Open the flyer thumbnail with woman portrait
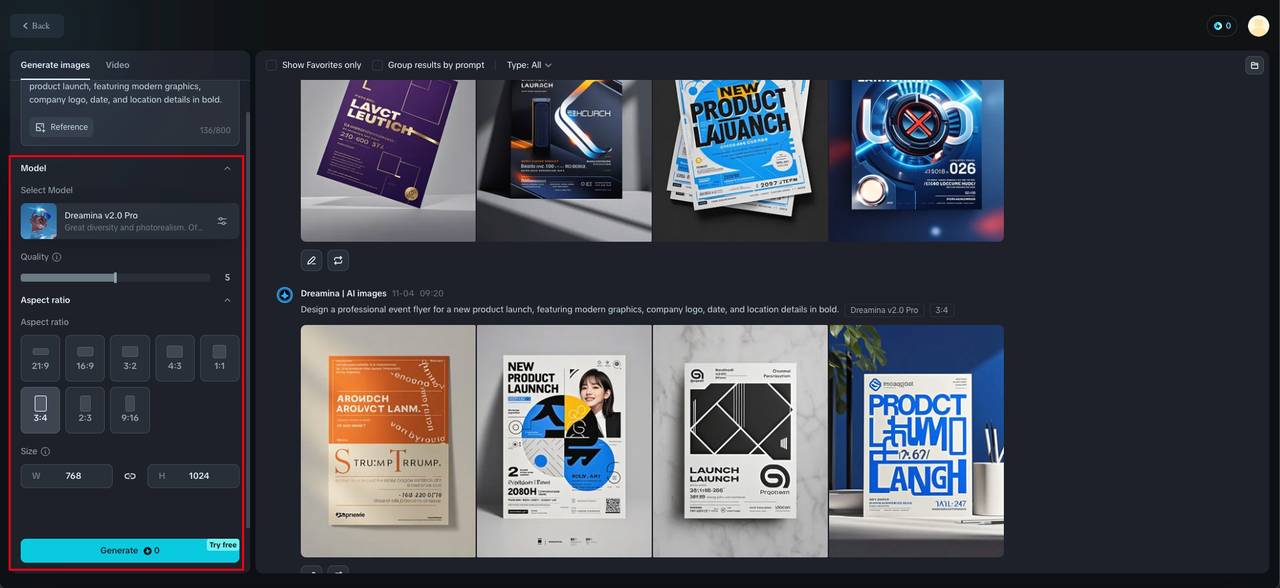 pos(564,441)
